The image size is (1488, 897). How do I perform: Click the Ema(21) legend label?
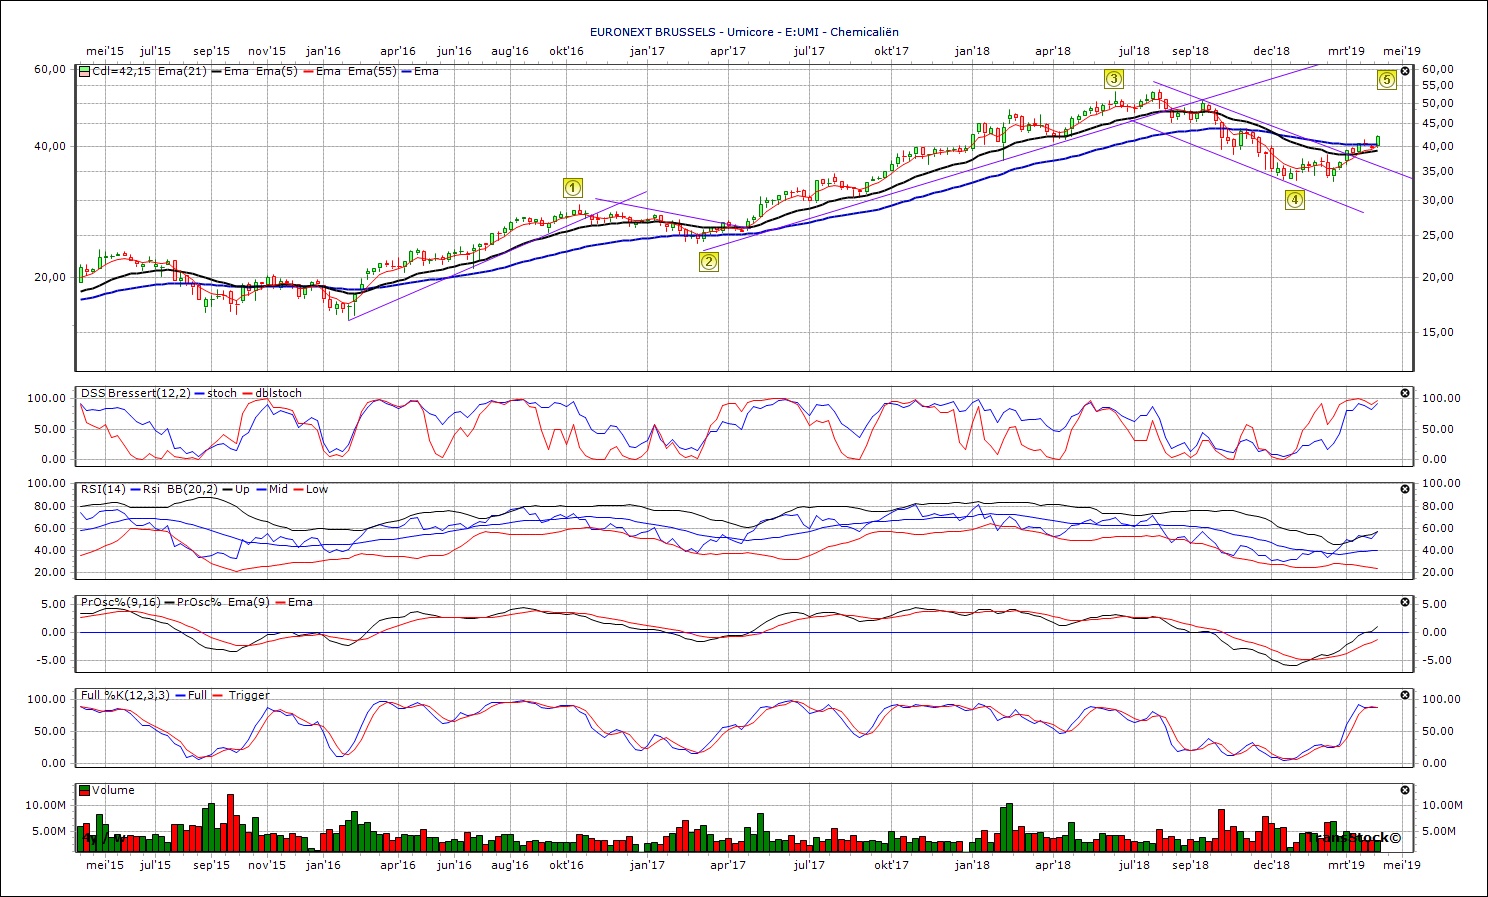(x=182, y=71)
